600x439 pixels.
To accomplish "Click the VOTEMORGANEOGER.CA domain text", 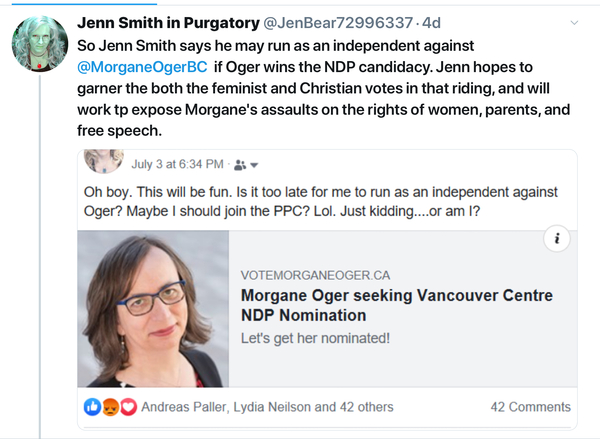I will [316, 274].
